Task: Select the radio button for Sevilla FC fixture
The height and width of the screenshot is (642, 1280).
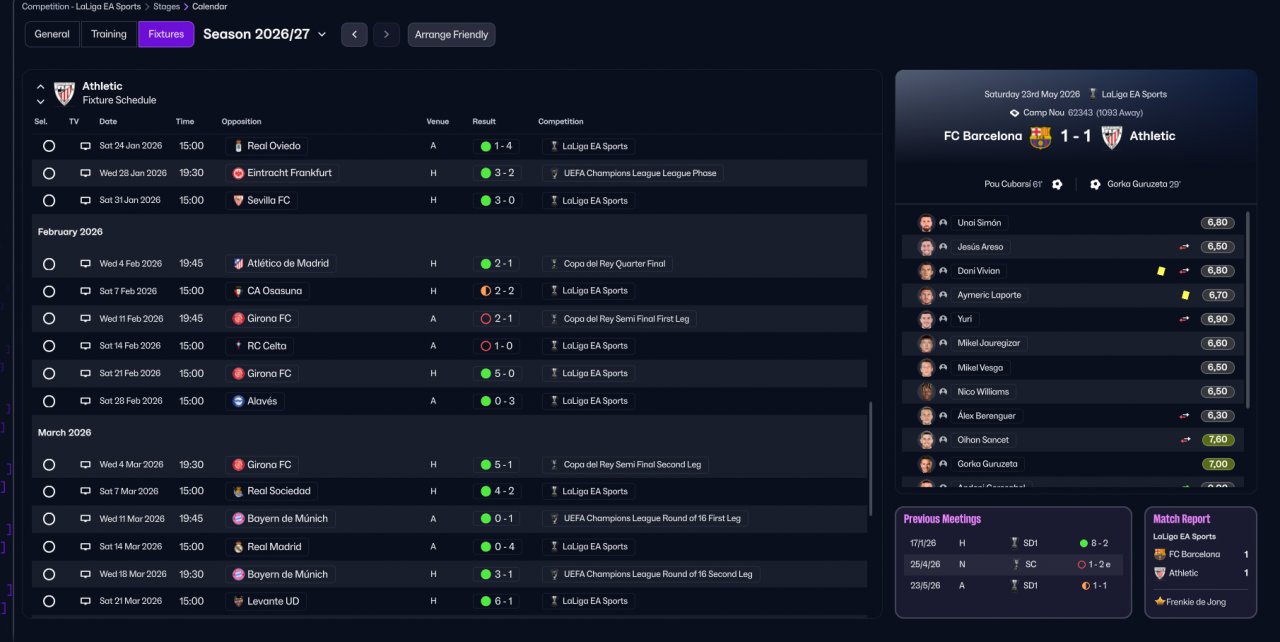Action: (x=49, y=200)
